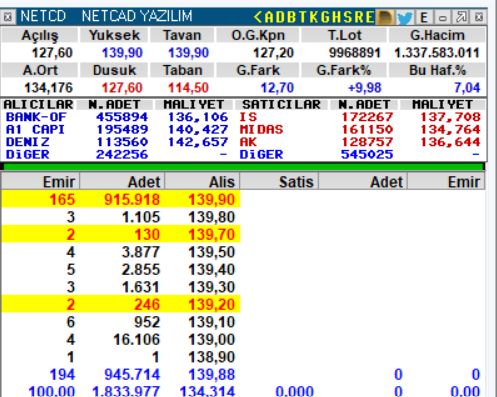Click the green buyer-seller ratio bar
The image size is (497, 397).
(243, 167)
